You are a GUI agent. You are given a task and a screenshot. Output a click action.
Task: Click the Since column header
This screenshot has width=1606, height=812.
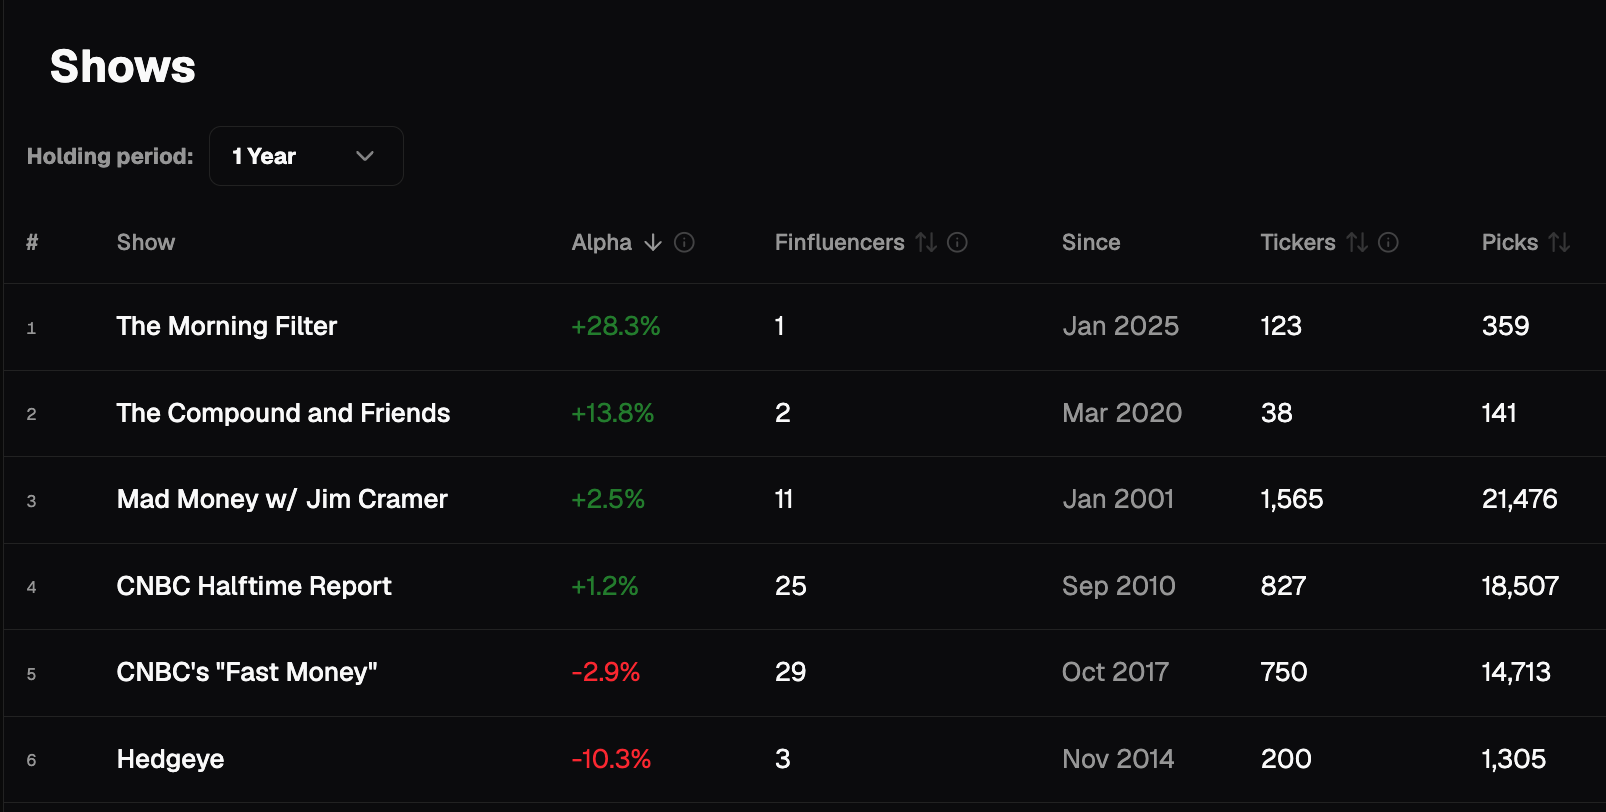pos(1091,242)
